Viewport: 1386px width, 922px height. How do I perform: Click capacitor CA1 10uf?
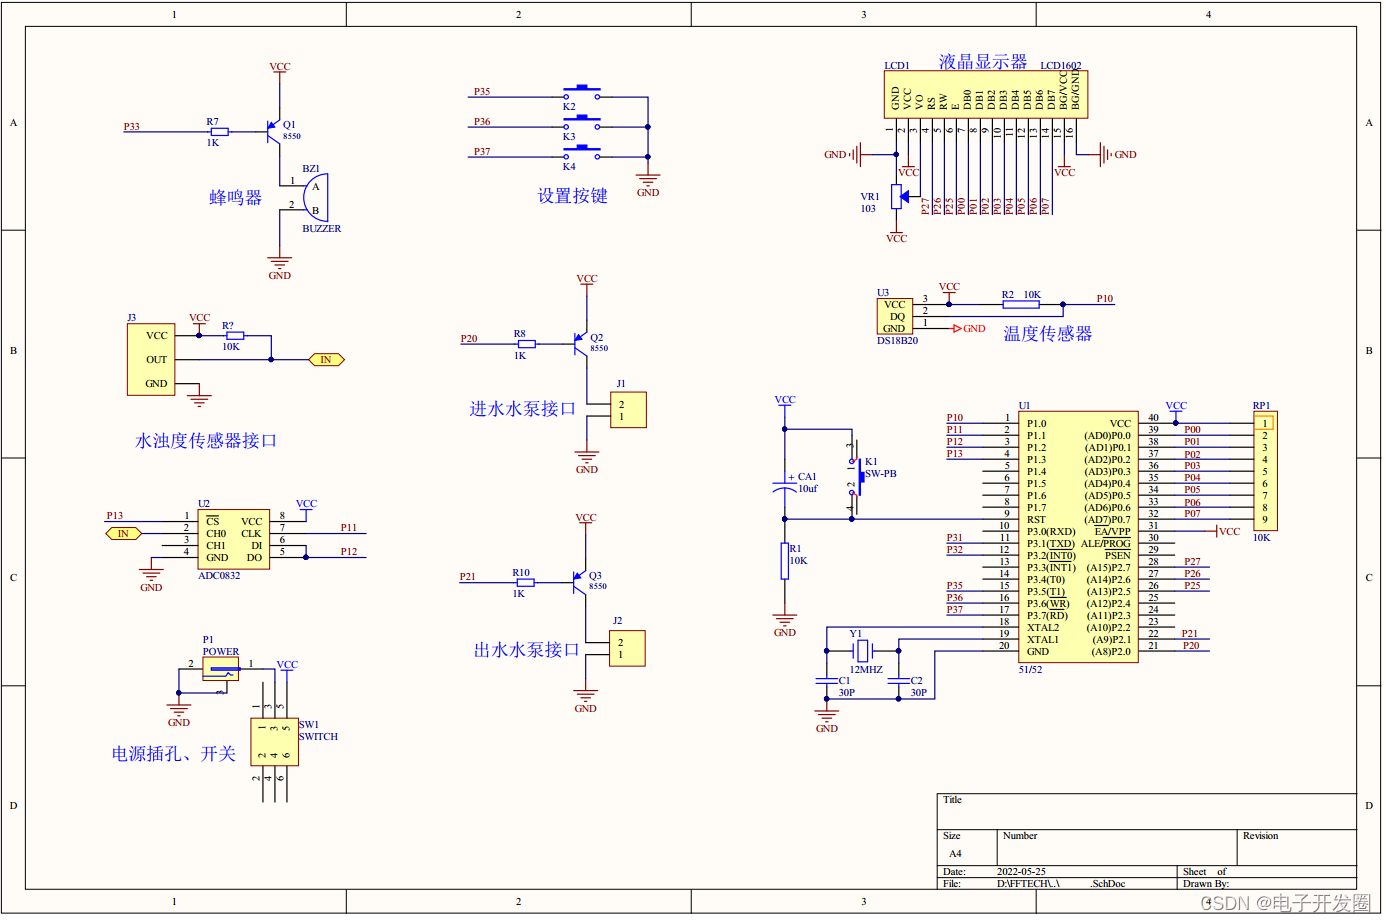click(785, 488)
